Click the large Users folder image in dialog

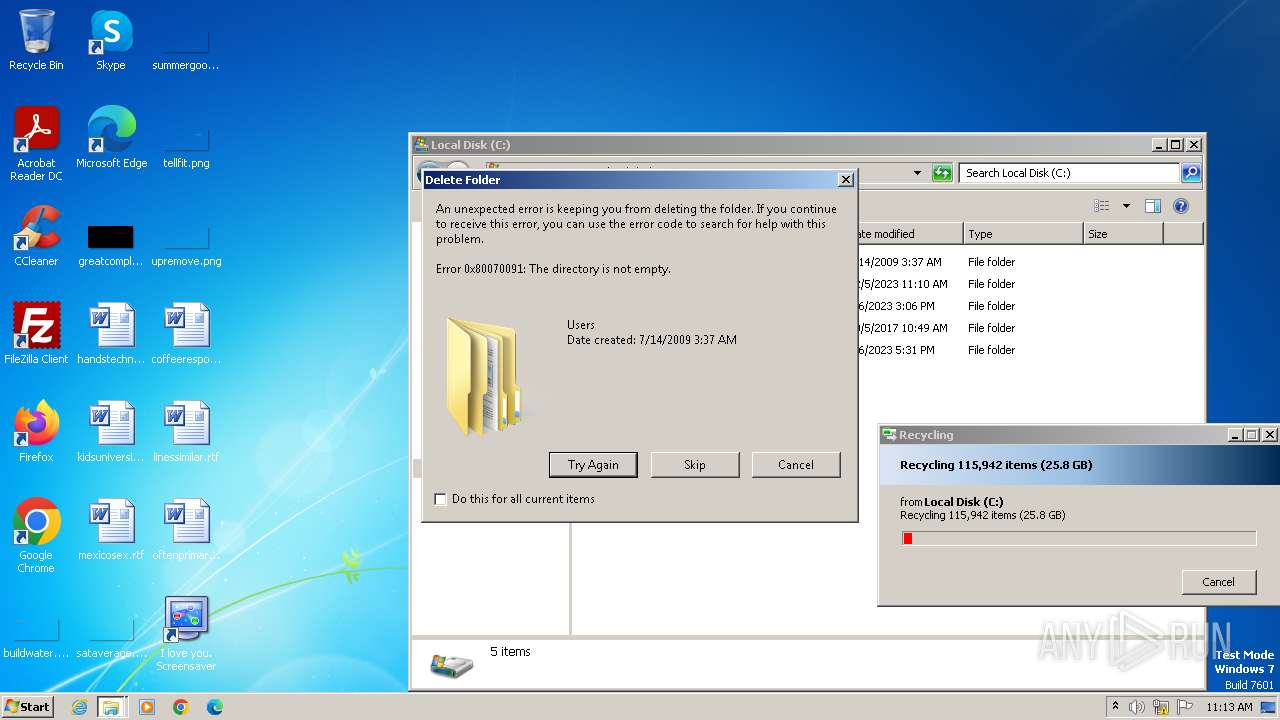click(x=484, y=375)
